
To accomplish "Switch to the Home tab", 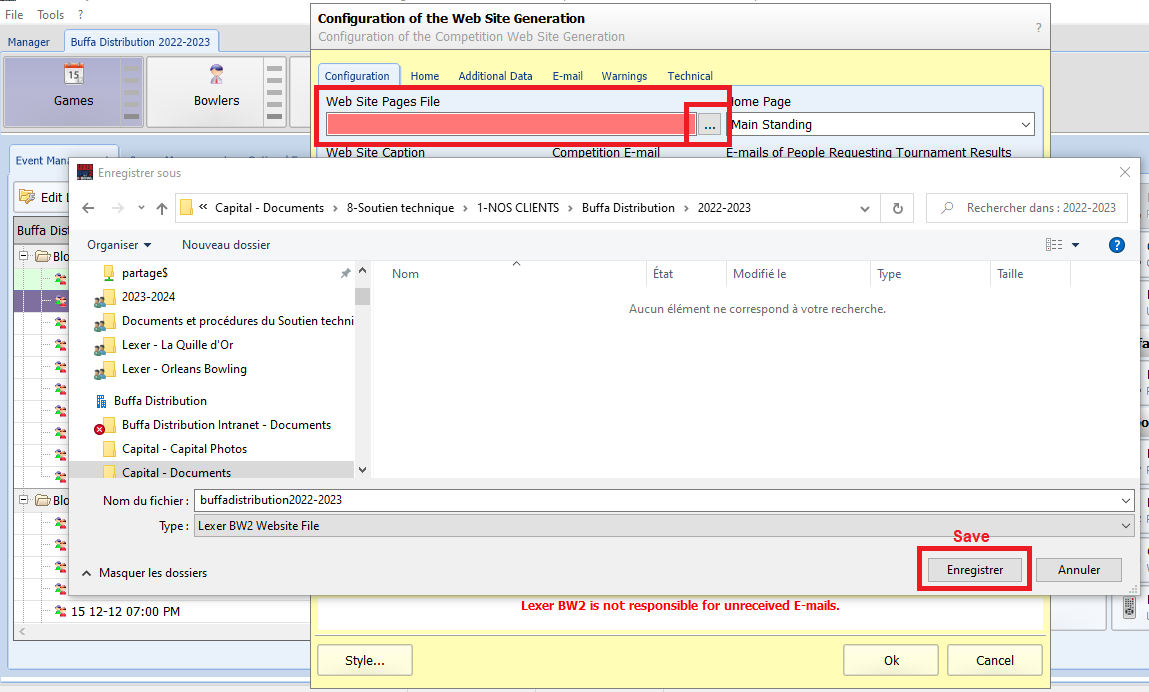I will tap(425, 76).
